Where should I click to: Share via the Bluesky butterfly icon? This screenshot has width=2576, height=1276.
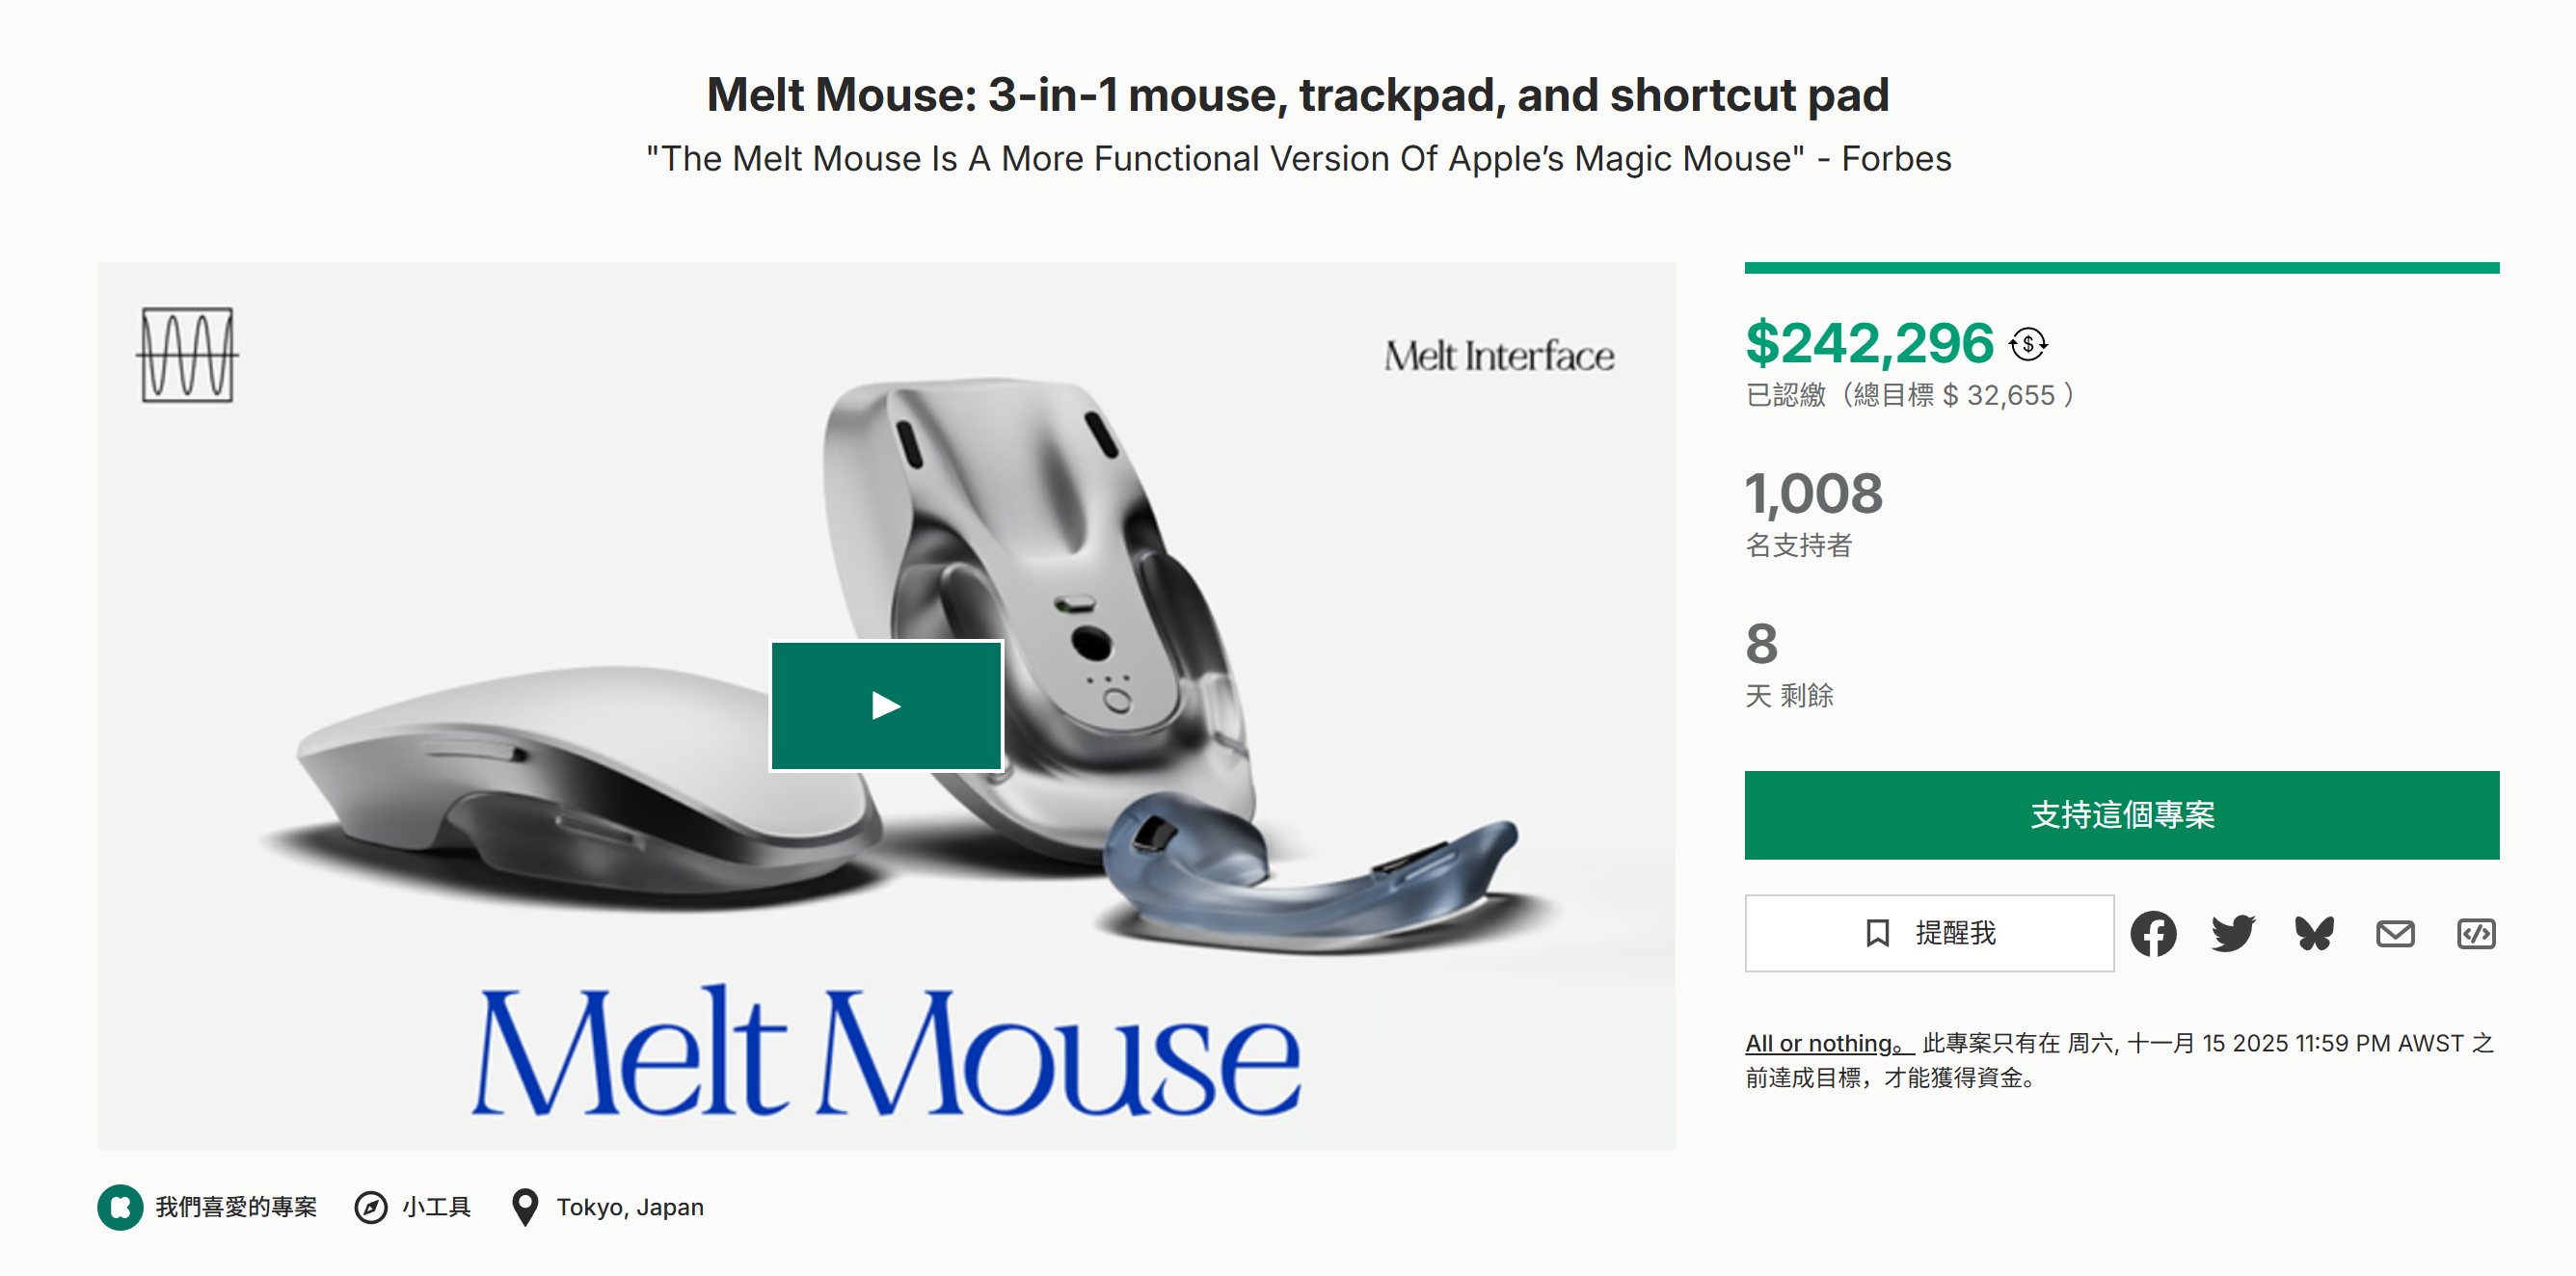(x=2314, y=934)
